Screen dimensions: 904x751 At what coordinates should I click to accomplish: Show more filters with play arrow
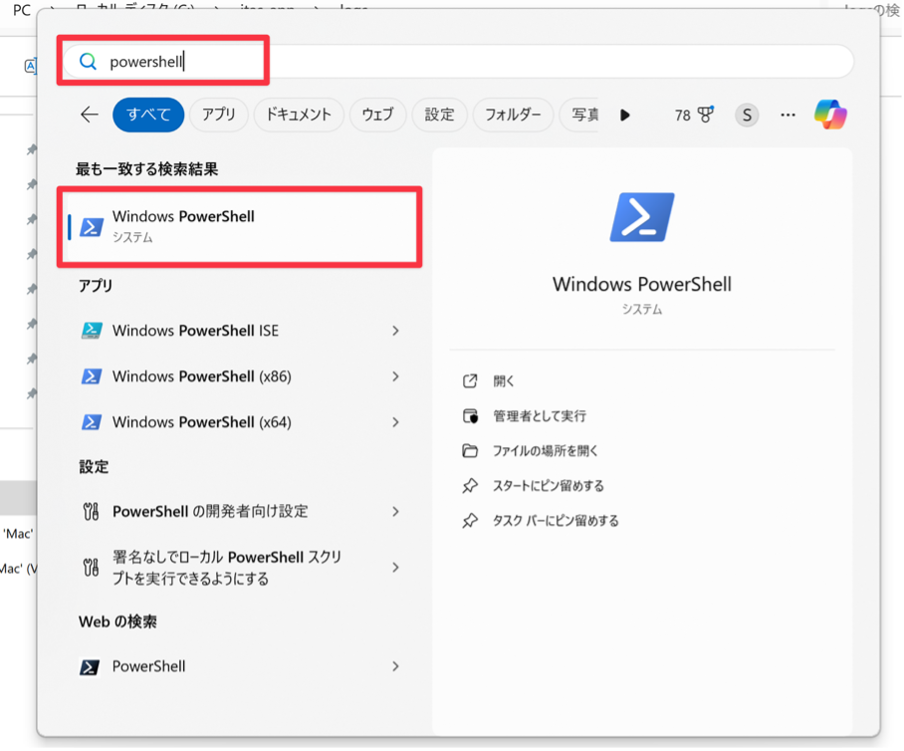pyautogui.click(x=625, y=115)
